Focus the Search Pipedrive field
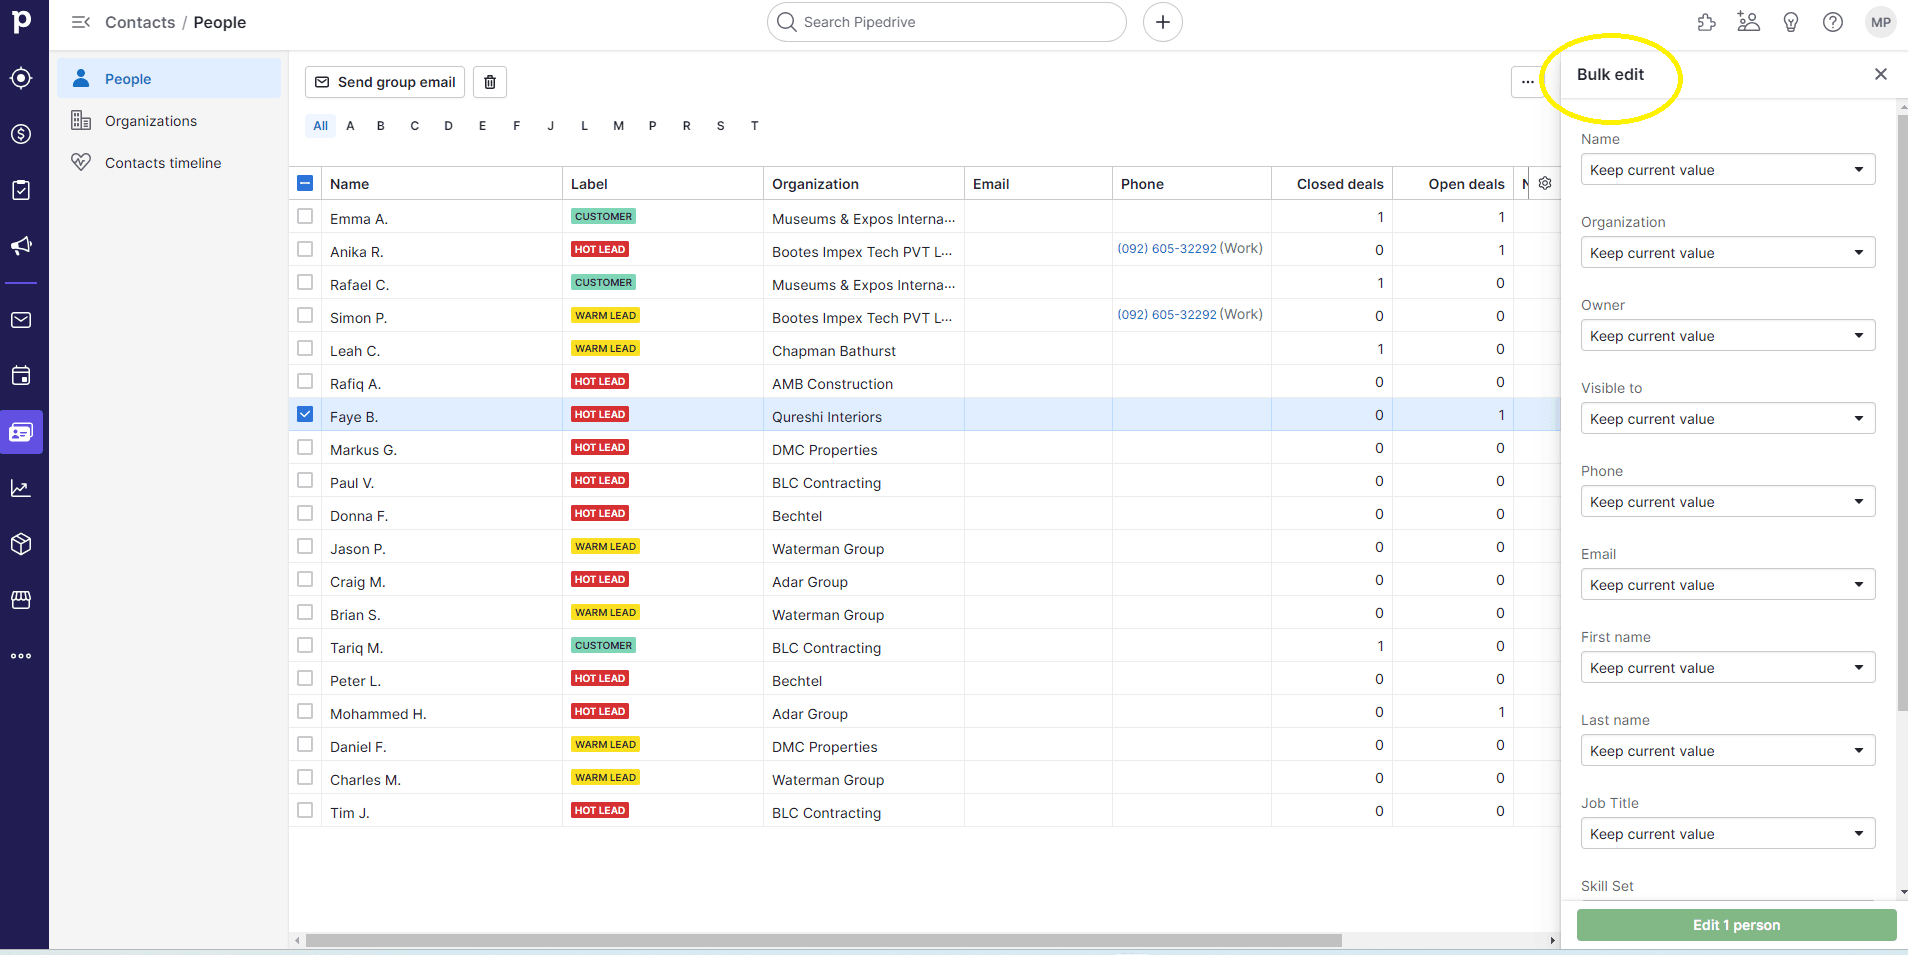The height and width of the screenshot is (955, 1908). coord(947,22)
